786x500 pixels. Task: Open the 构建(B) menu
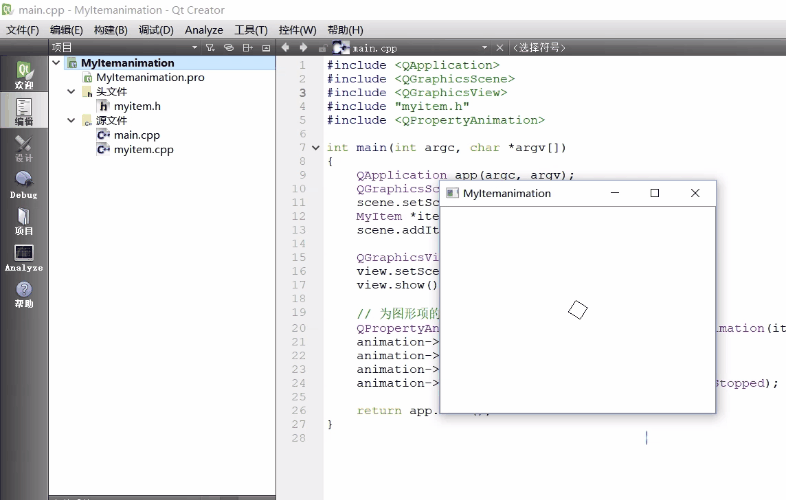[110, 30]
